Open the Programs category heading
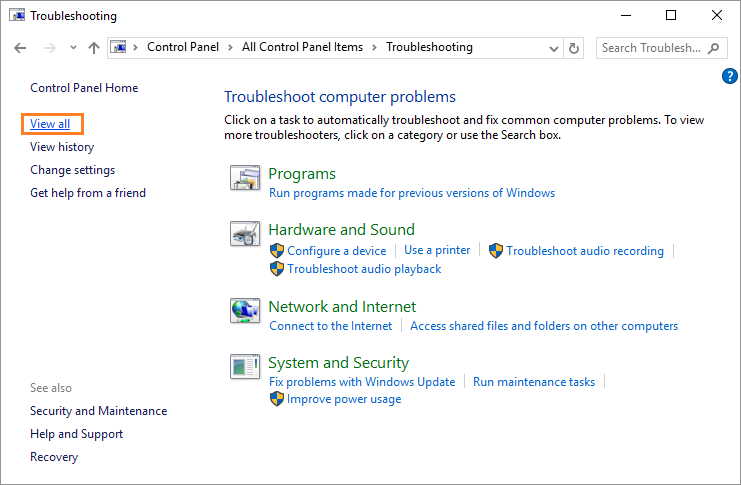This screenshot has width=741, height=485. [302, 174]
